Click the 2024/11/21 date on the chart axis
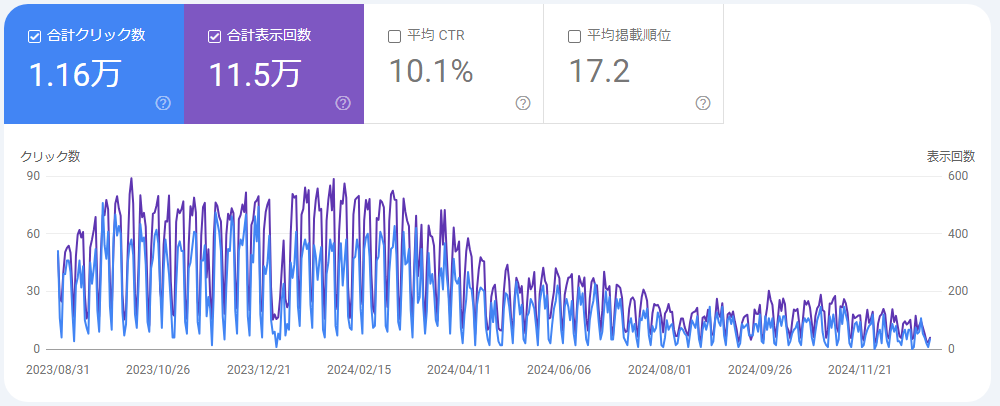The image size is (1000, 406). coord(859,370)
